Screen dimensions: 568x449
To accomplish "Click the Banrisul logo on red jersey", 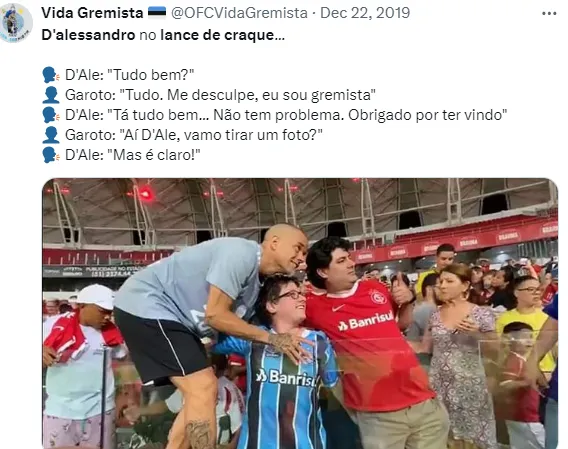I will click(366, 321).
